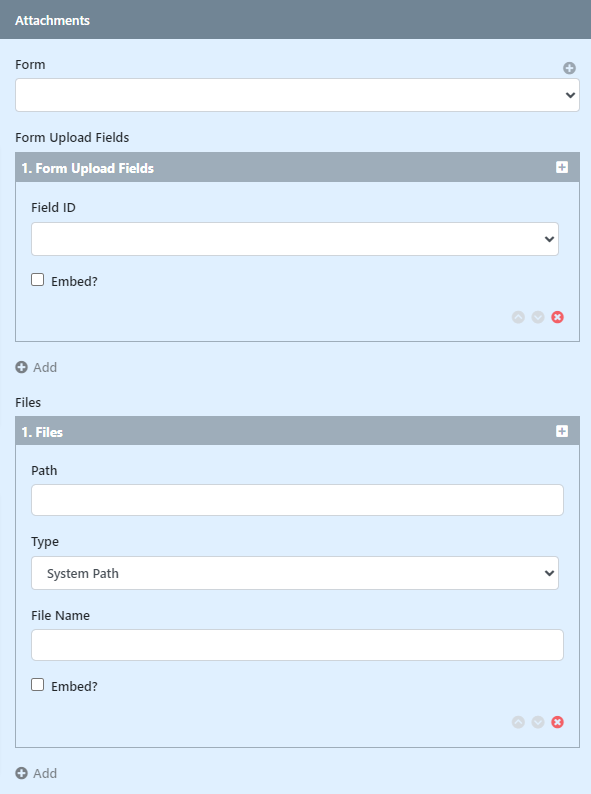Move the Files item down
Screen dimensions: 591x794
click(x=538, y=722)
